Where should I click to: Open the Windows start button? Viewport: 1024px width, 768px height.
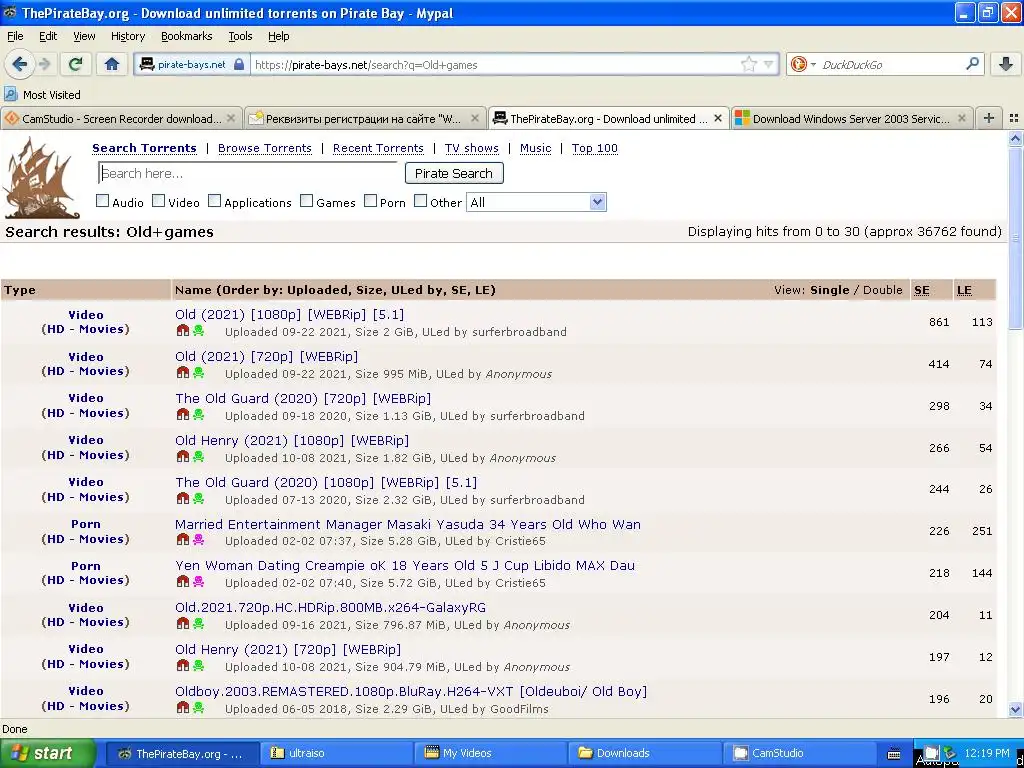(x=48, y=753)
